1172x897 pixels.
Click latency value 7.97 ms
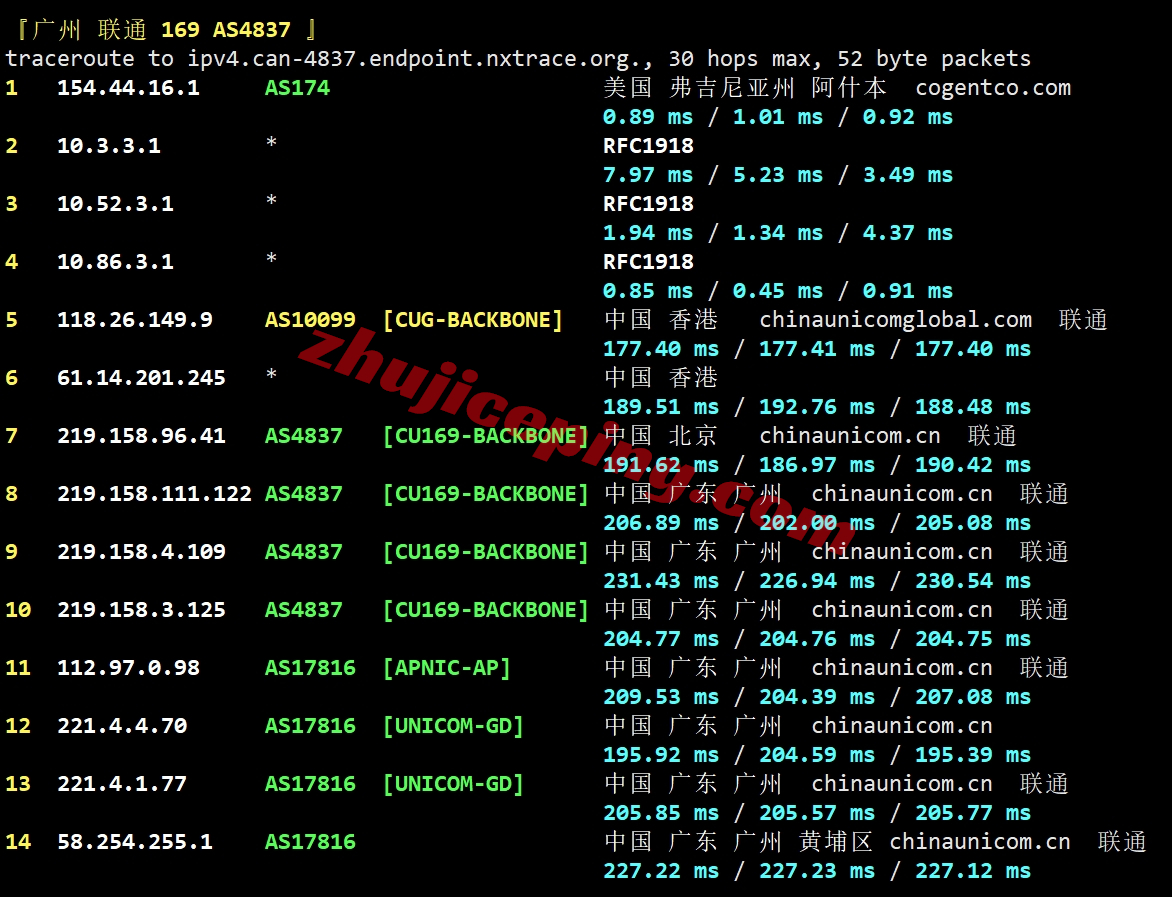pyautogui.click(x=648, y=175)
